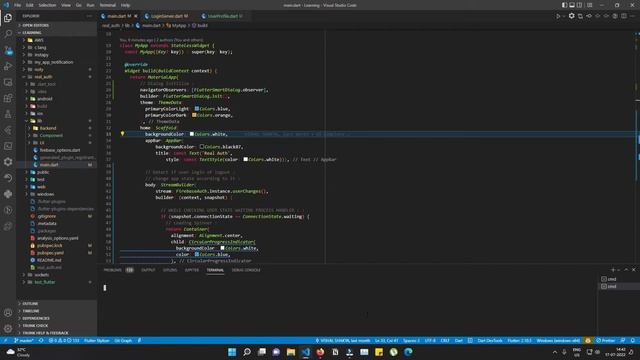Image resolution: width=640 pixels, height=360 pixels.
Task: Click the blue color swatch on primaryColorLight line
Action: (x=197, y=109)
